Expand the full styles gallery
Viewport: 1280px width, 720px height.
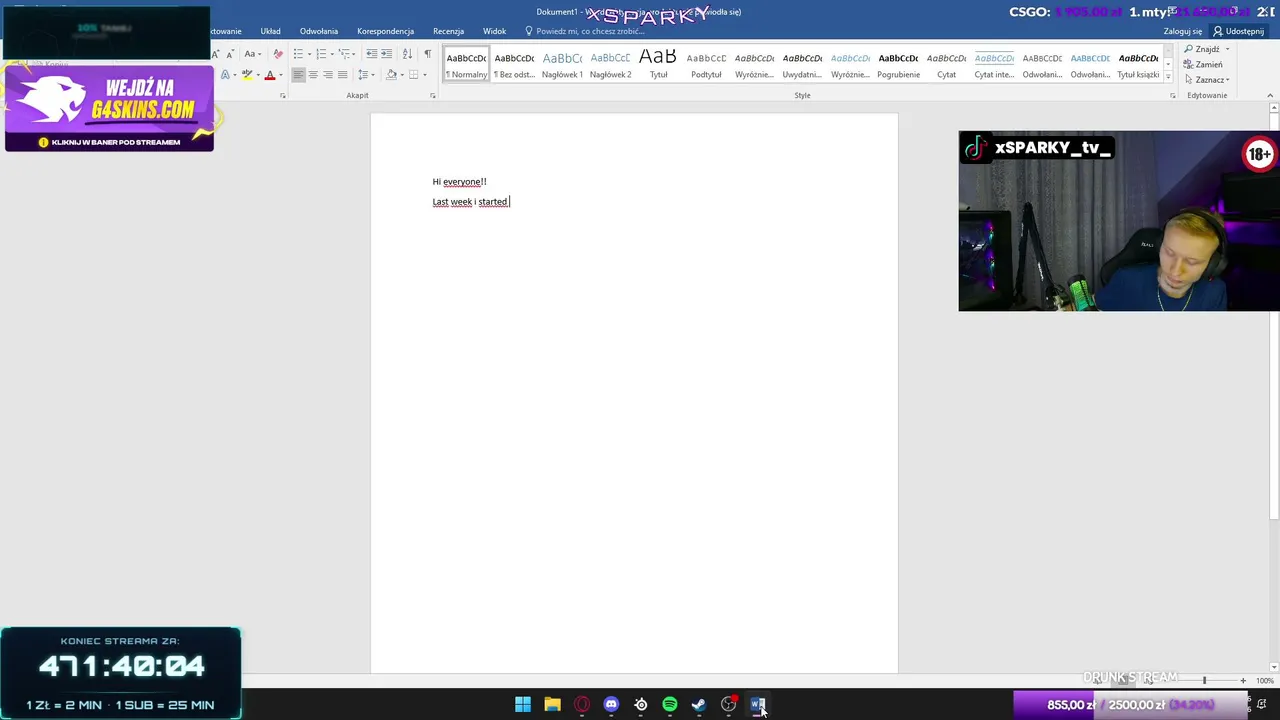1168,78
